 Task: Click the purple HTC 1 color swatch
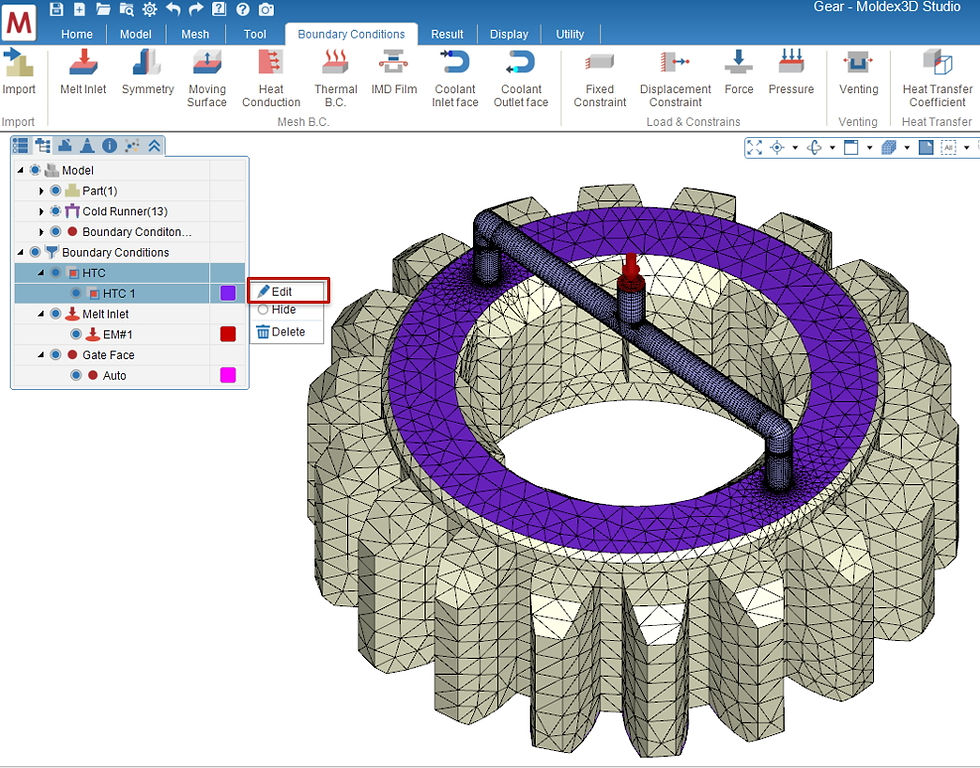228,293
